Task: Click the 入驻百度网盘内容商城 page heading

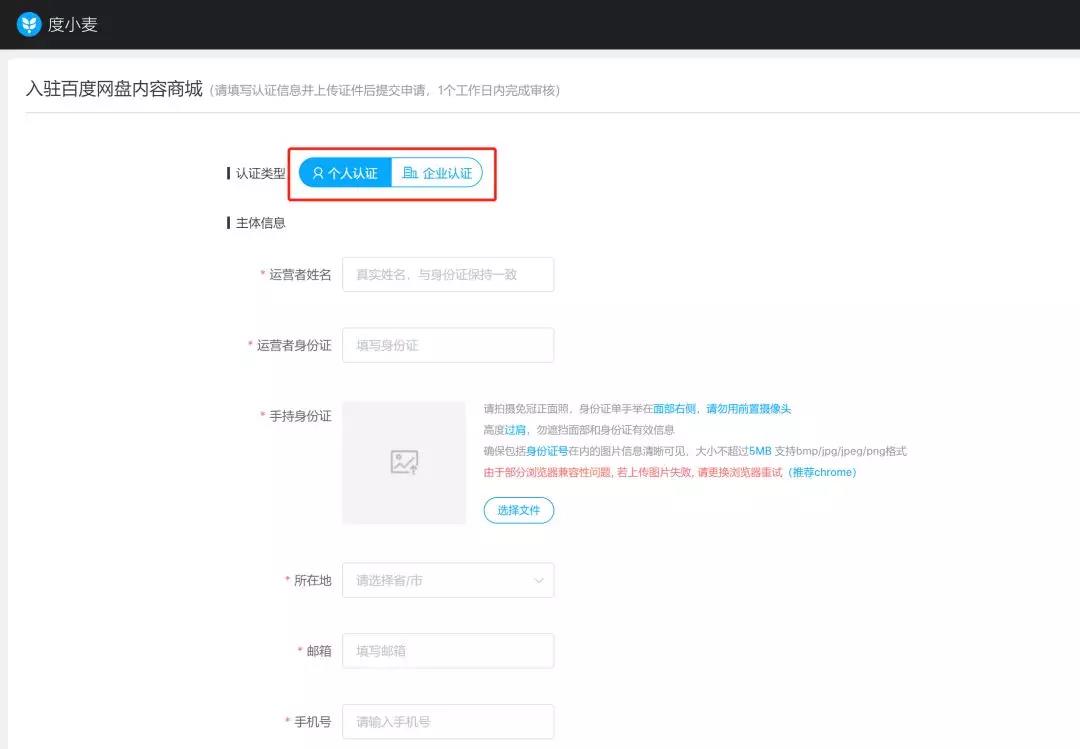Action: coord(114,89)
